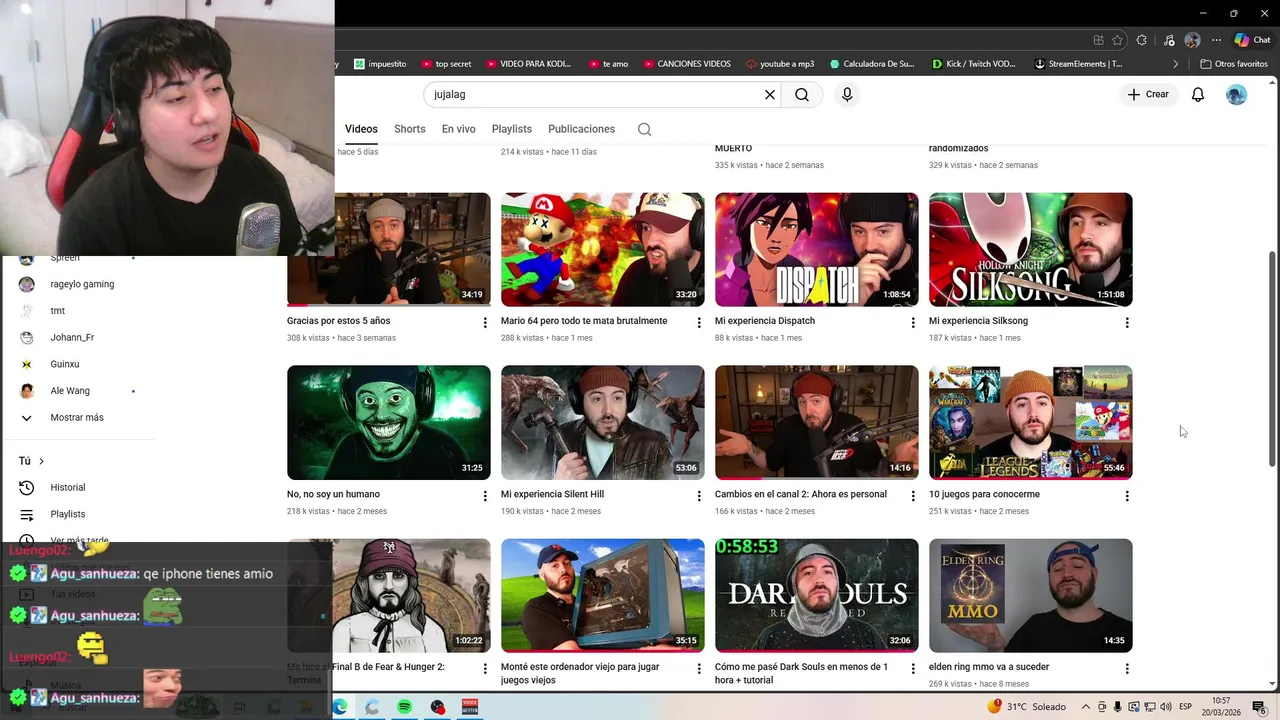This screenshot has width=1280, height=720.
Task: Open options for Monté este ordenador viejo
Action: coord(699,669)
